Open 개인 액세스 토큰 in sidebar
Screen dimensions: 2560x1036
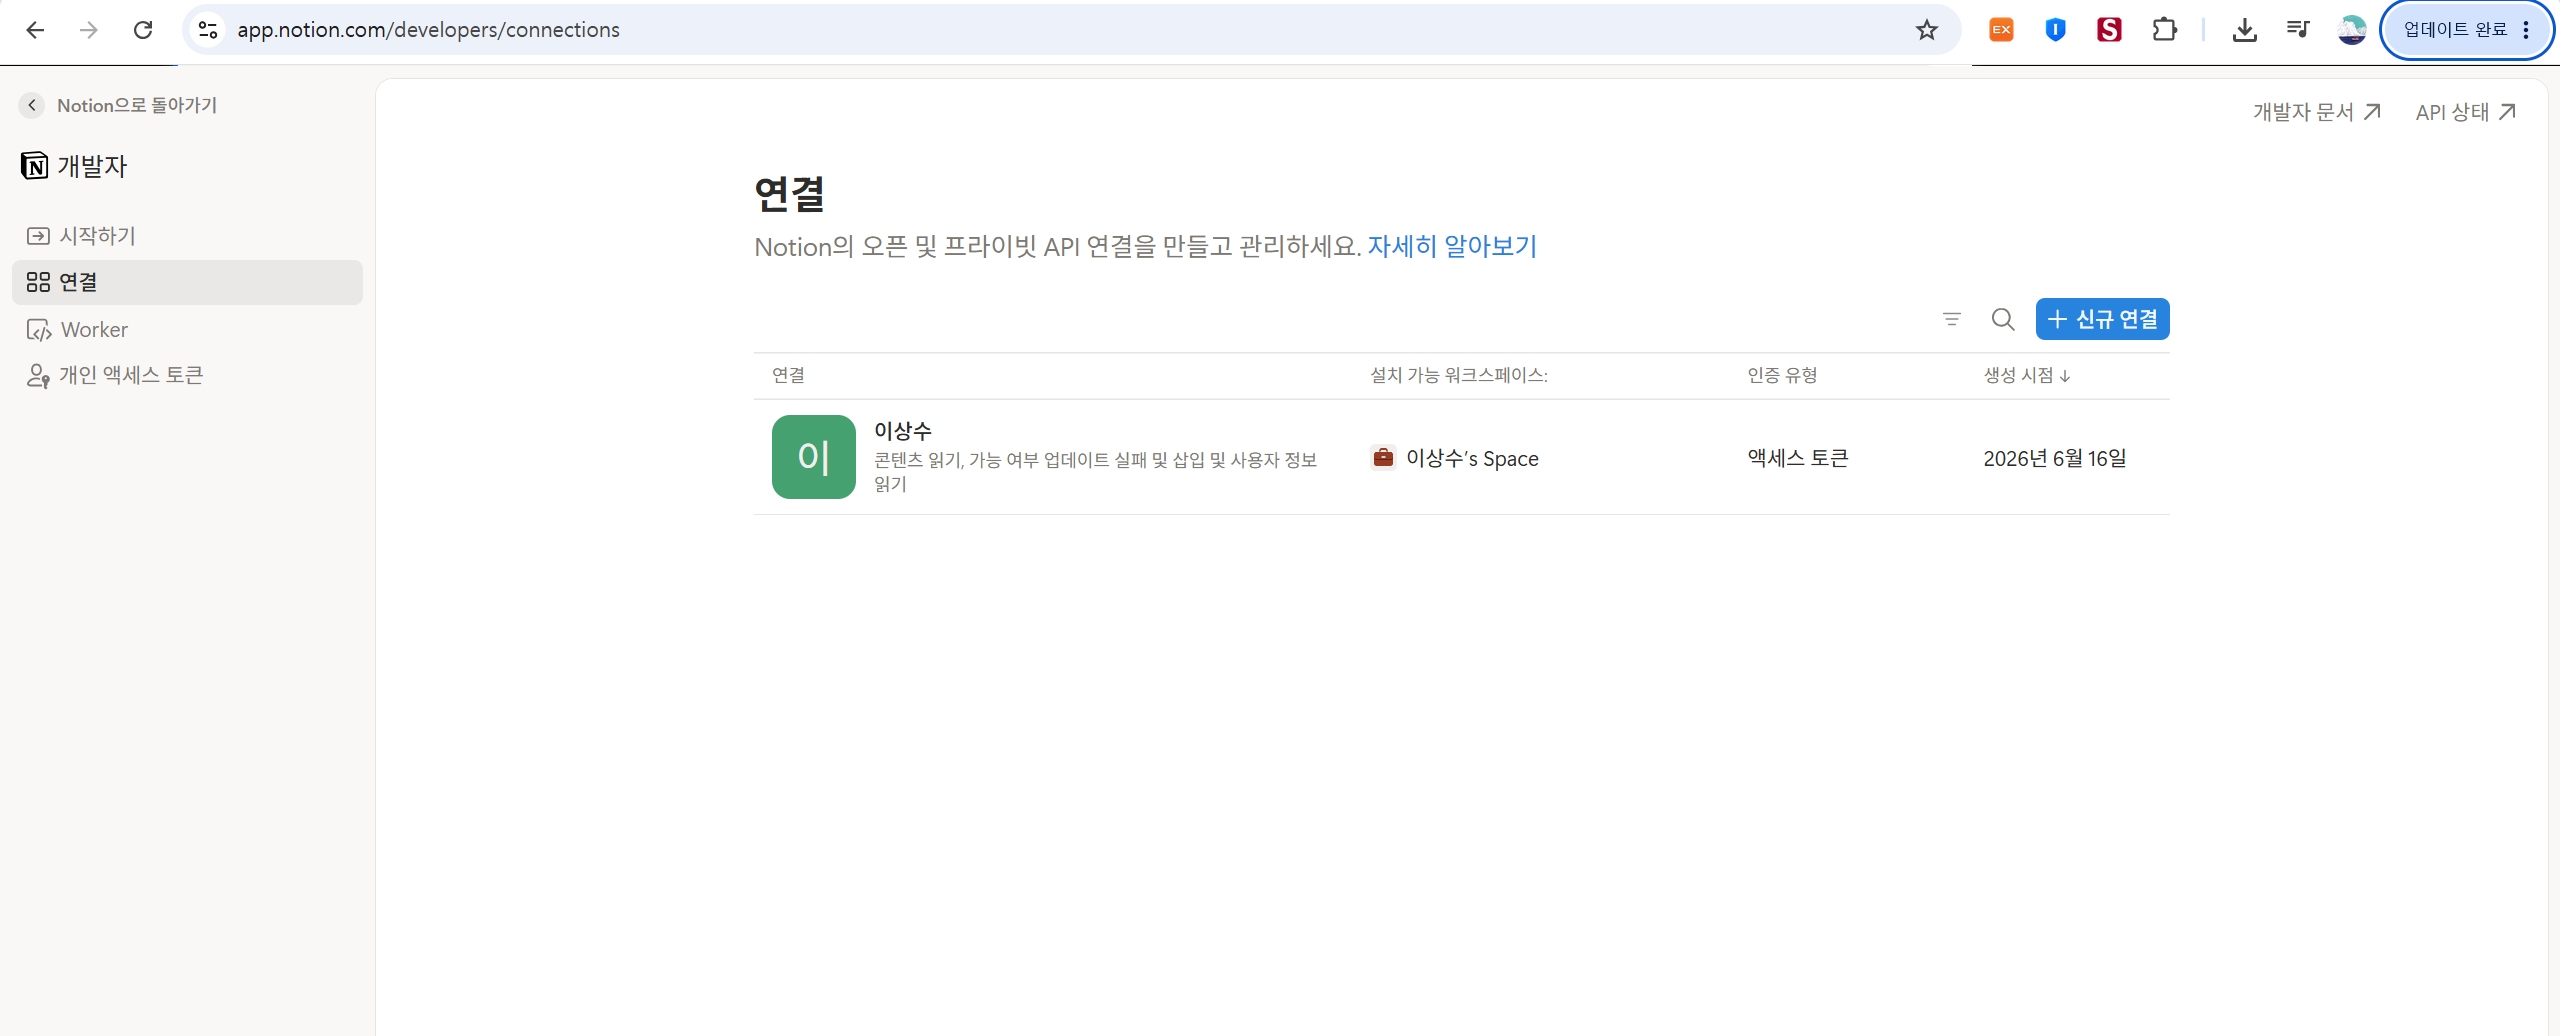[x=187, y=375]
